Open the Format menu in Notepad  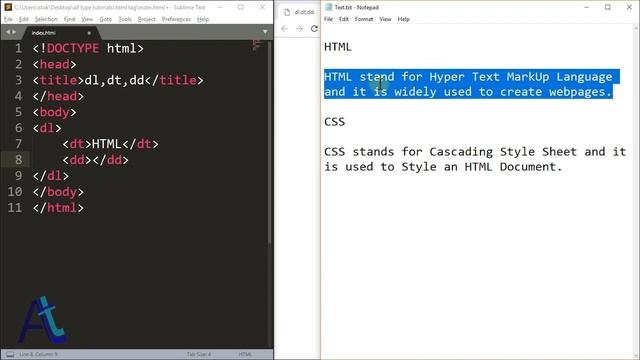coord(364,19)
